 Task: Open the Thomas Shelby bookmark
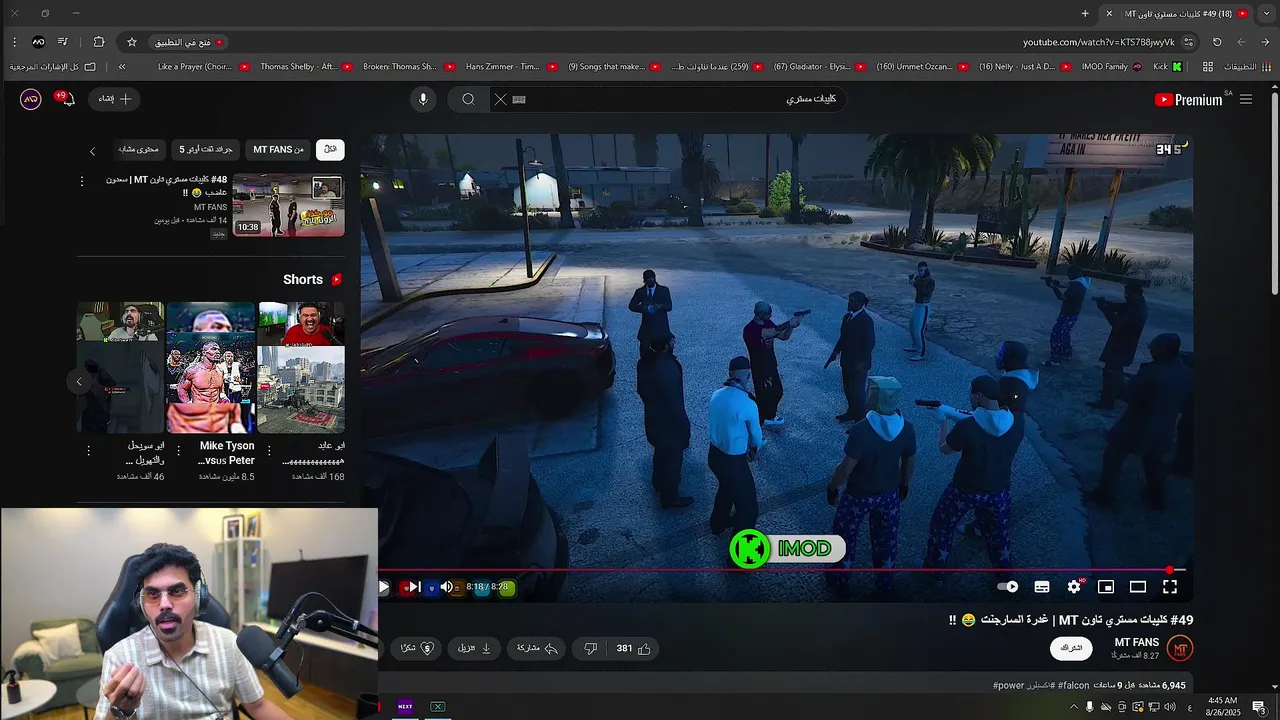305,66
